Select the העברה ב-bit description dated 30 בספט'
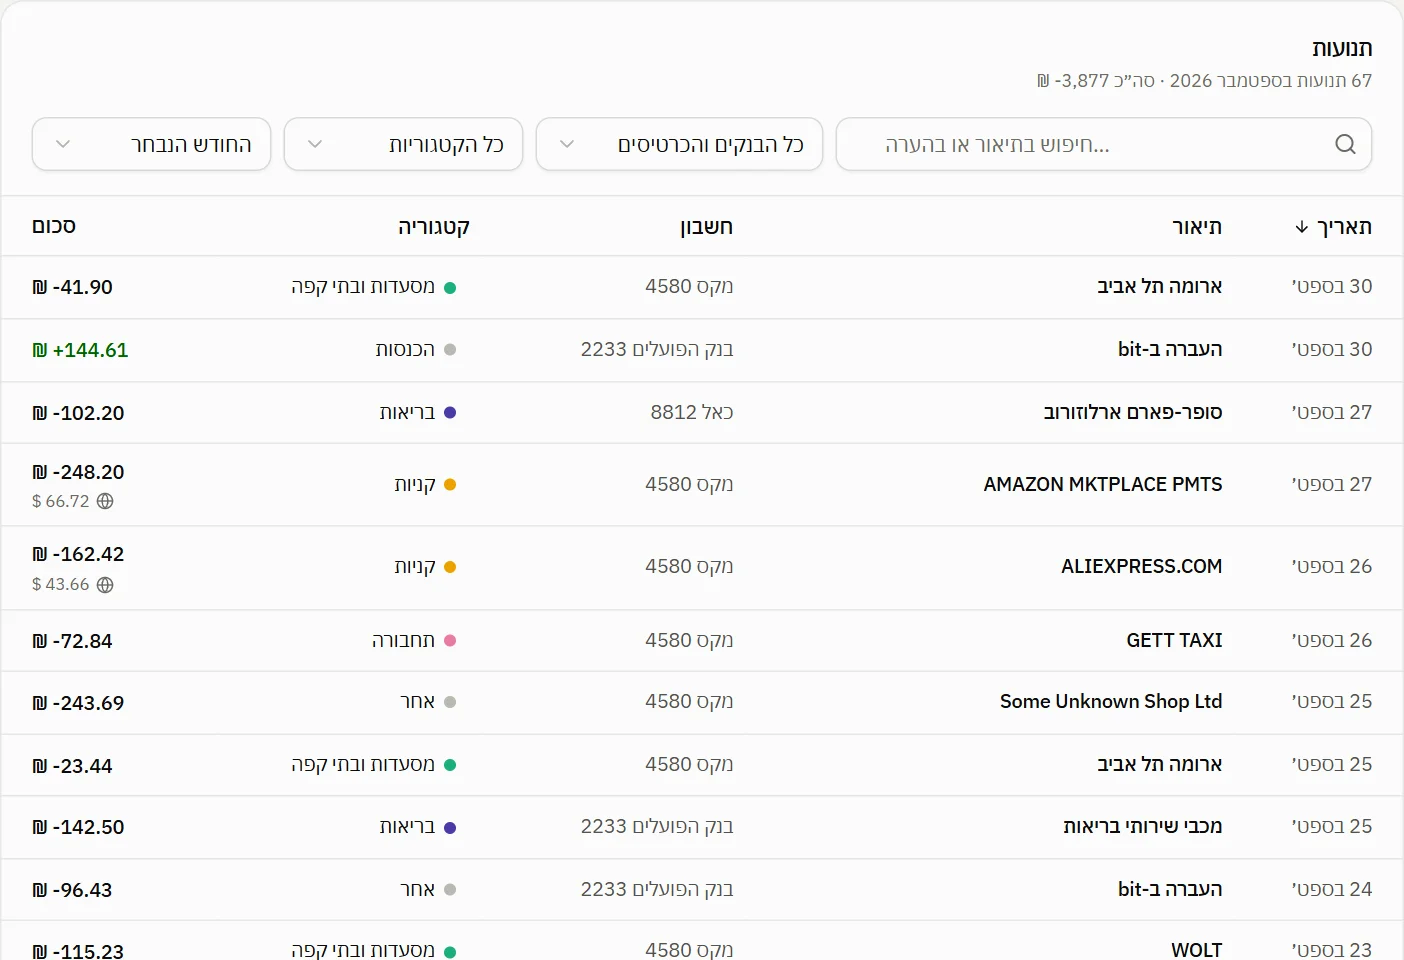 coord(1170,349)
